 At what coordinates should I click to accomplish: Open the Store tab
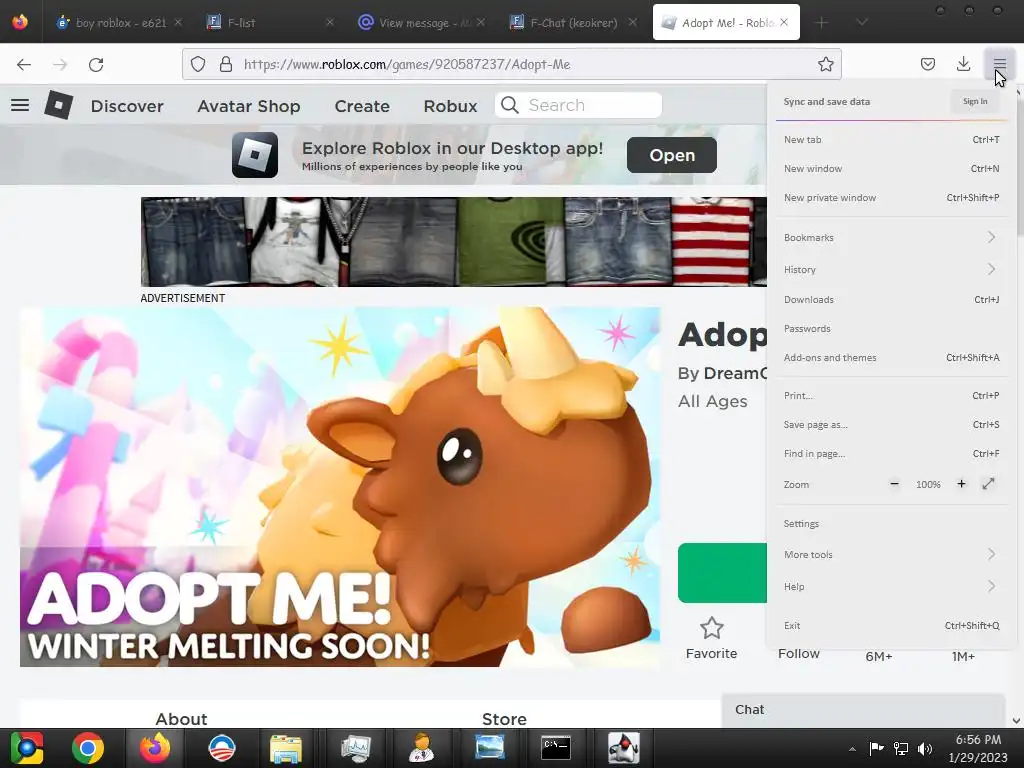[x=504, y=718]
